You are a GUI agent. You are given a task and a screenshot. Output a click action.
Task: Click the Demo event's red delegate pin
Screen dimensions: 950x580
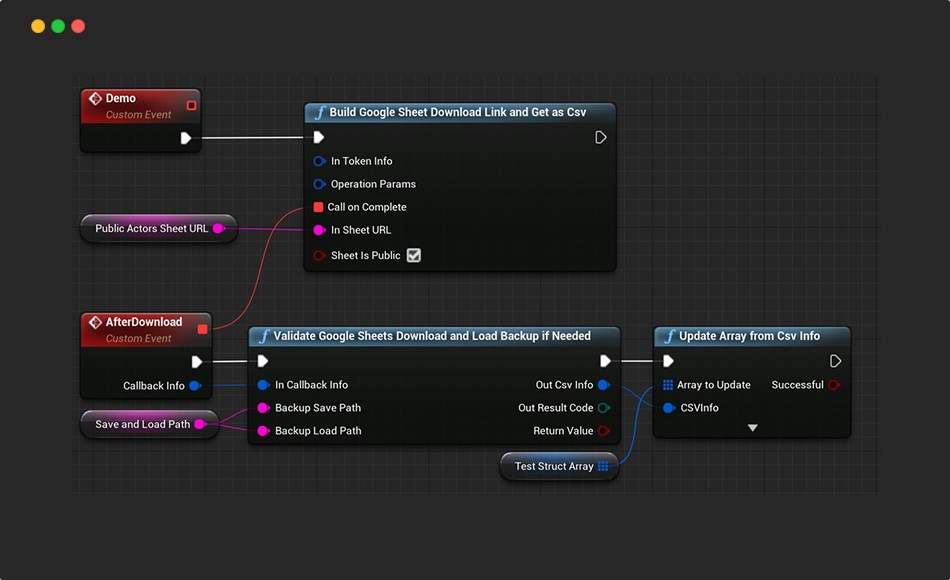coord(191,105)
